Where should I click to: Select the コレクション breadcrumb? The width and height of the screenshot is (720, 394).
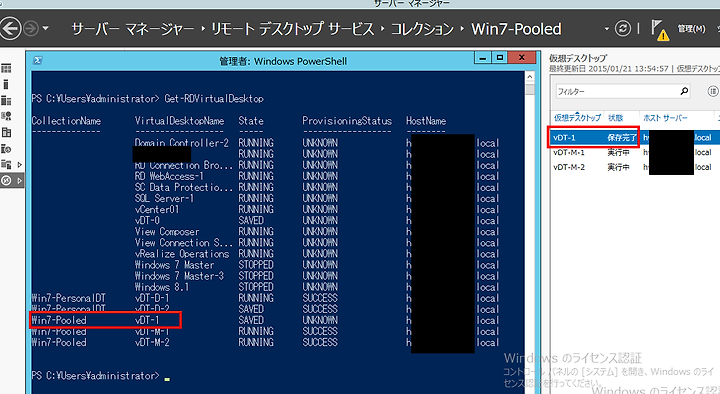coord(422,29)
